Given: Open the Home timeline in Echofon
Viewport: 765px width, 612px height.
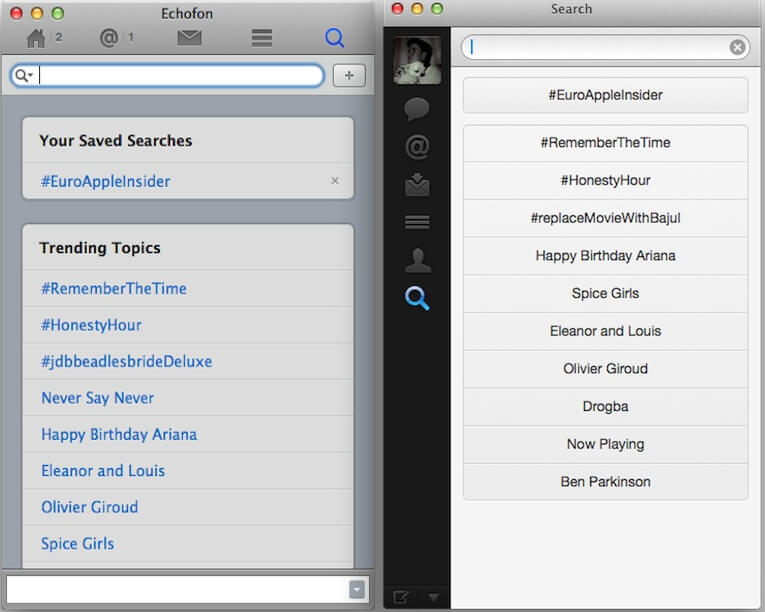Looking at the screenshot, I should [x=36, y=38].
